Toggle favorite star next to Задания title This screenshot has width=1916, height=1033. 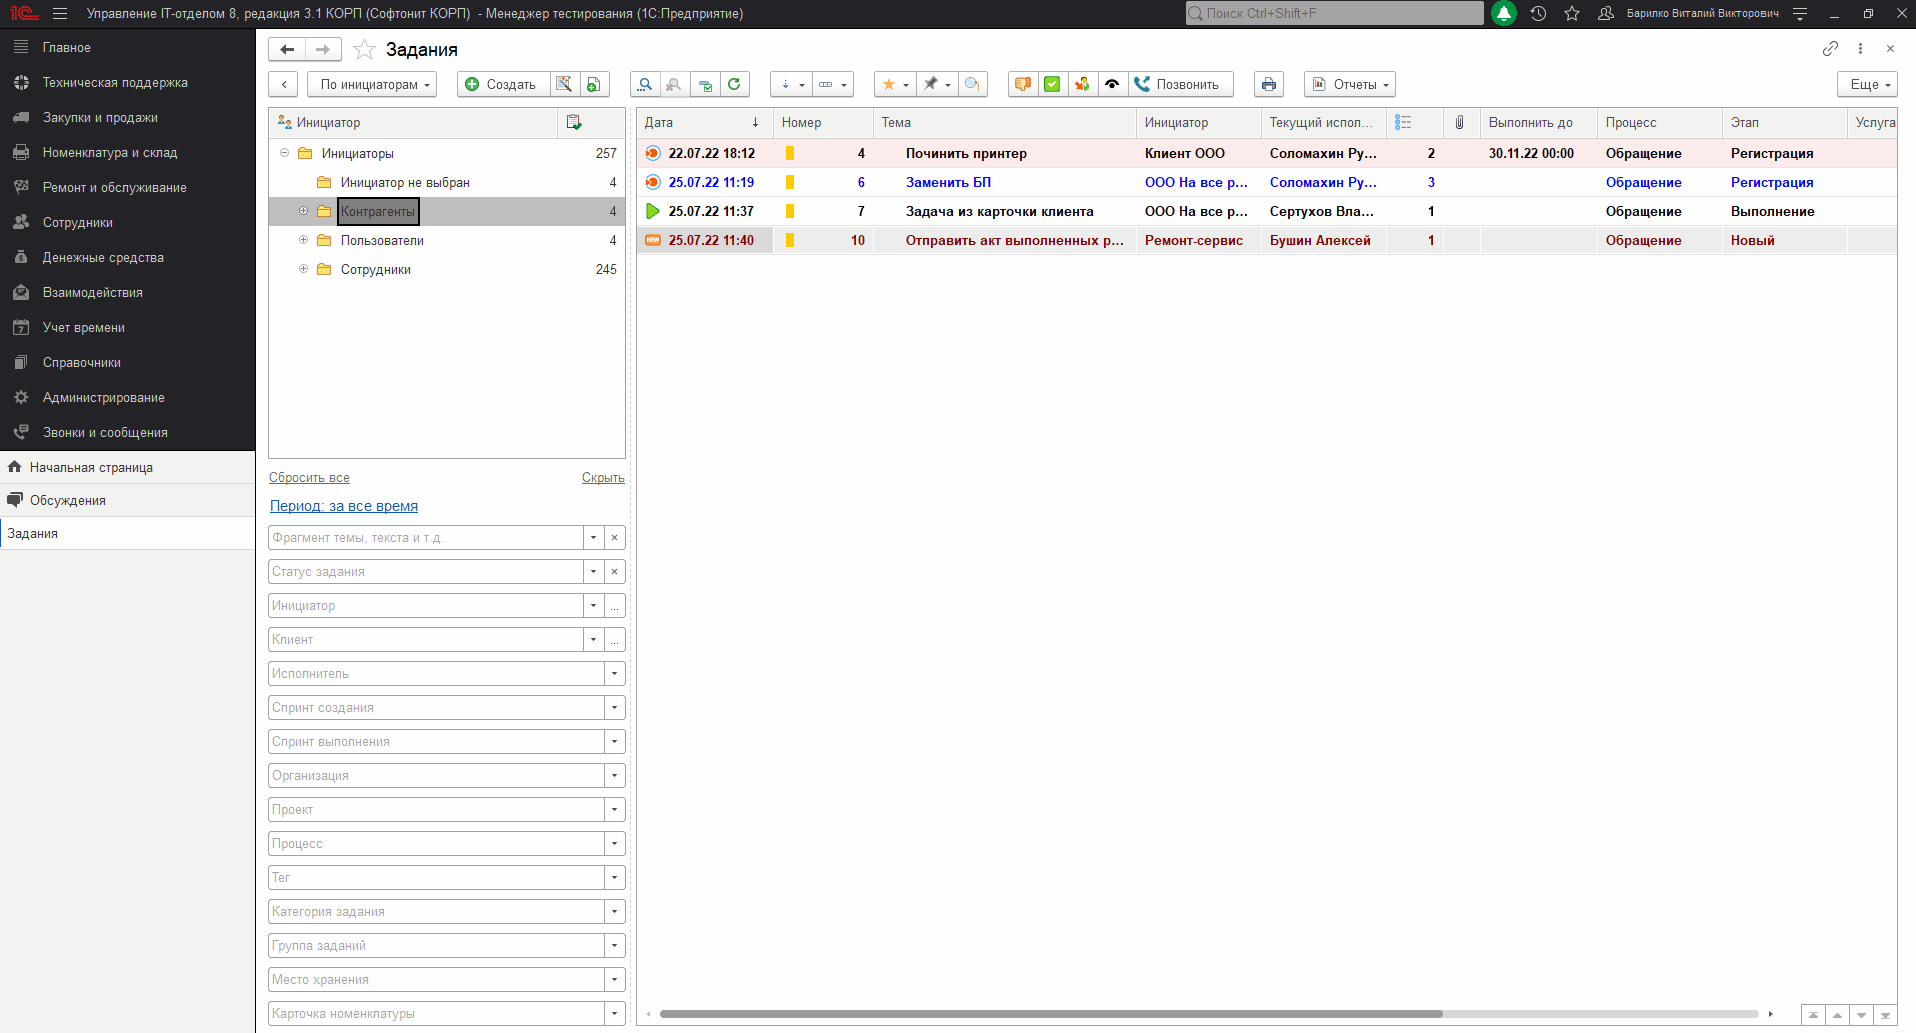point(364,50)
